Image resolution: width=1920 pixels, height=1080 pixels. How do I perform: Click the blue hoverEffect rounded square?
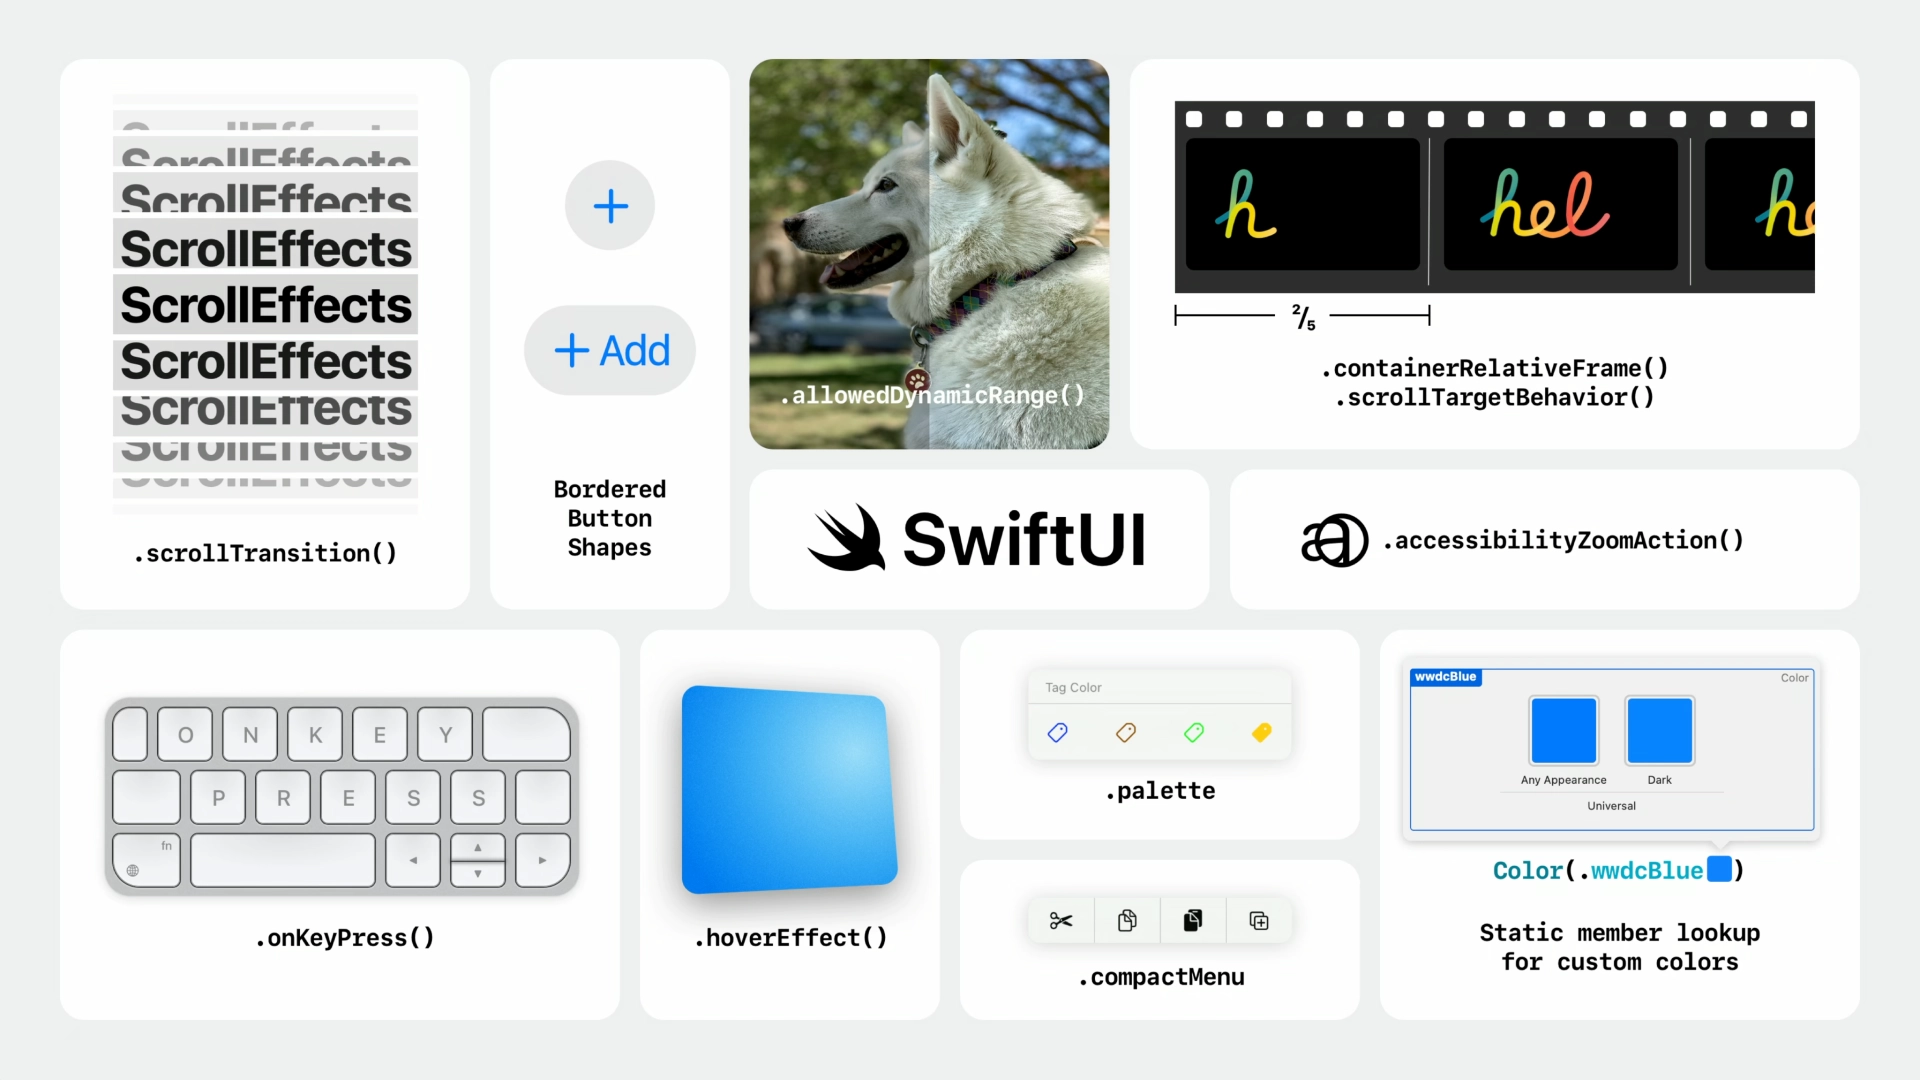[x=789, y=790]
